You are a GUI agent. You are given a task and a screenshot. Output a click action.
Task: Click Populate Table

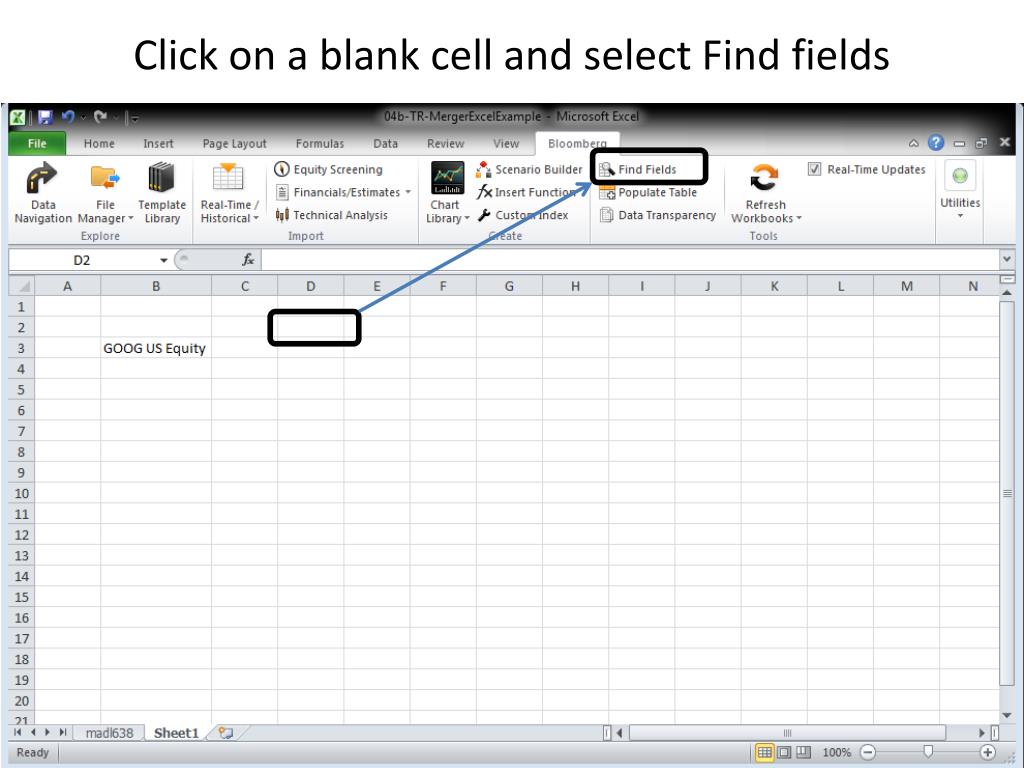point(648,192)
